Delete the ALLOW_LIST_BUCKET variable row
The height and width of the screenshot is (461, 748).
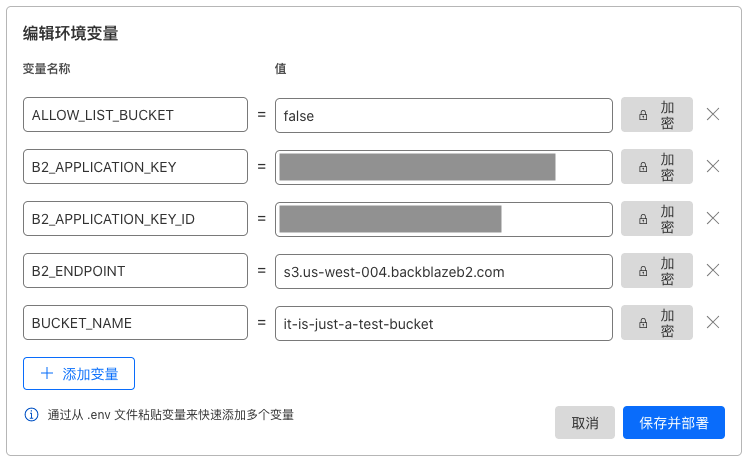[x=713, y=114]
